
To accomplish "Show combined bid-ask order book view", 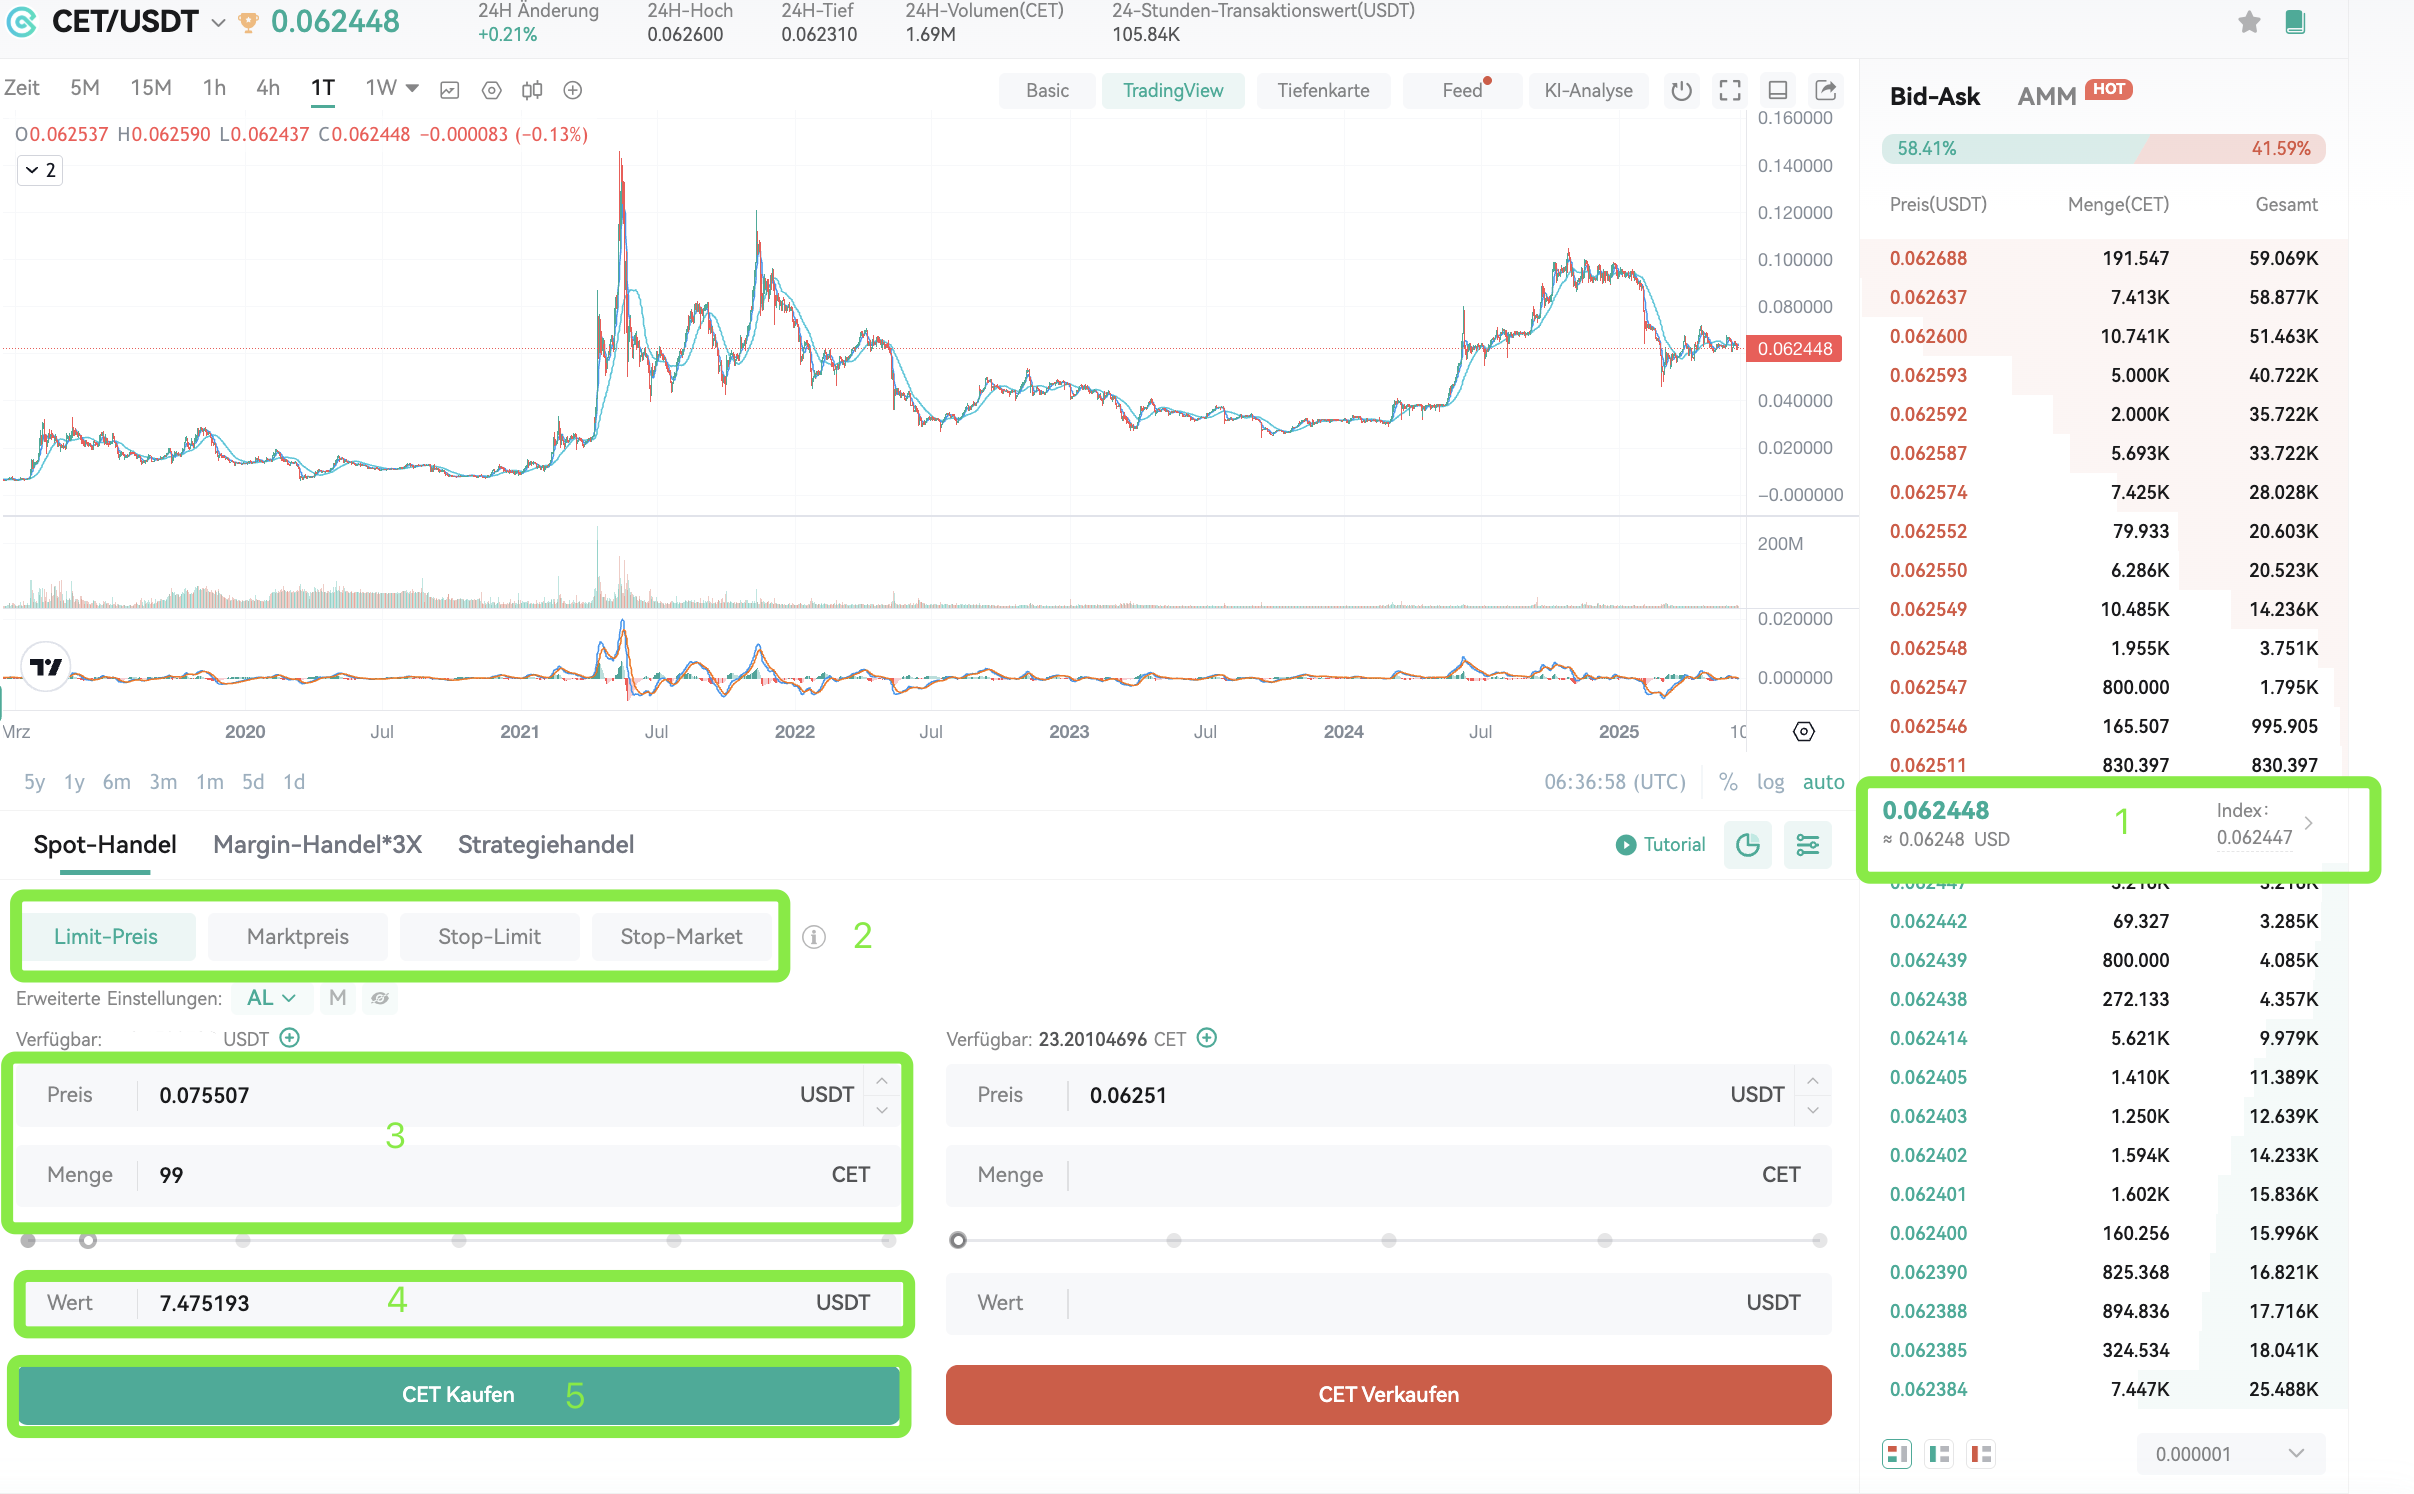I will 1897,1454.
